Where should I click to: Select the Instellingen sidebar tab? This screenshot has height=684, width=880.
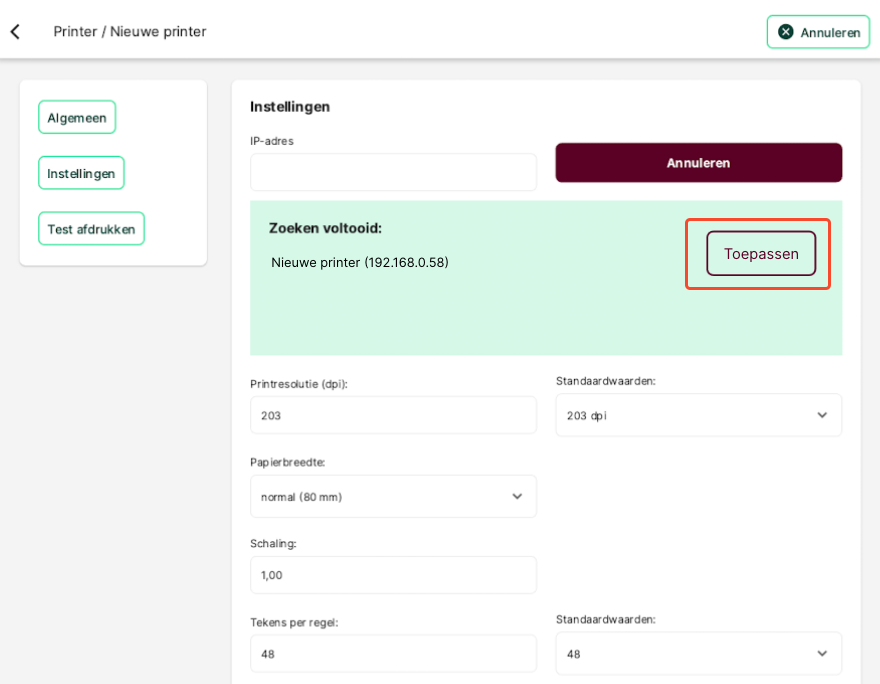(81, 173)
